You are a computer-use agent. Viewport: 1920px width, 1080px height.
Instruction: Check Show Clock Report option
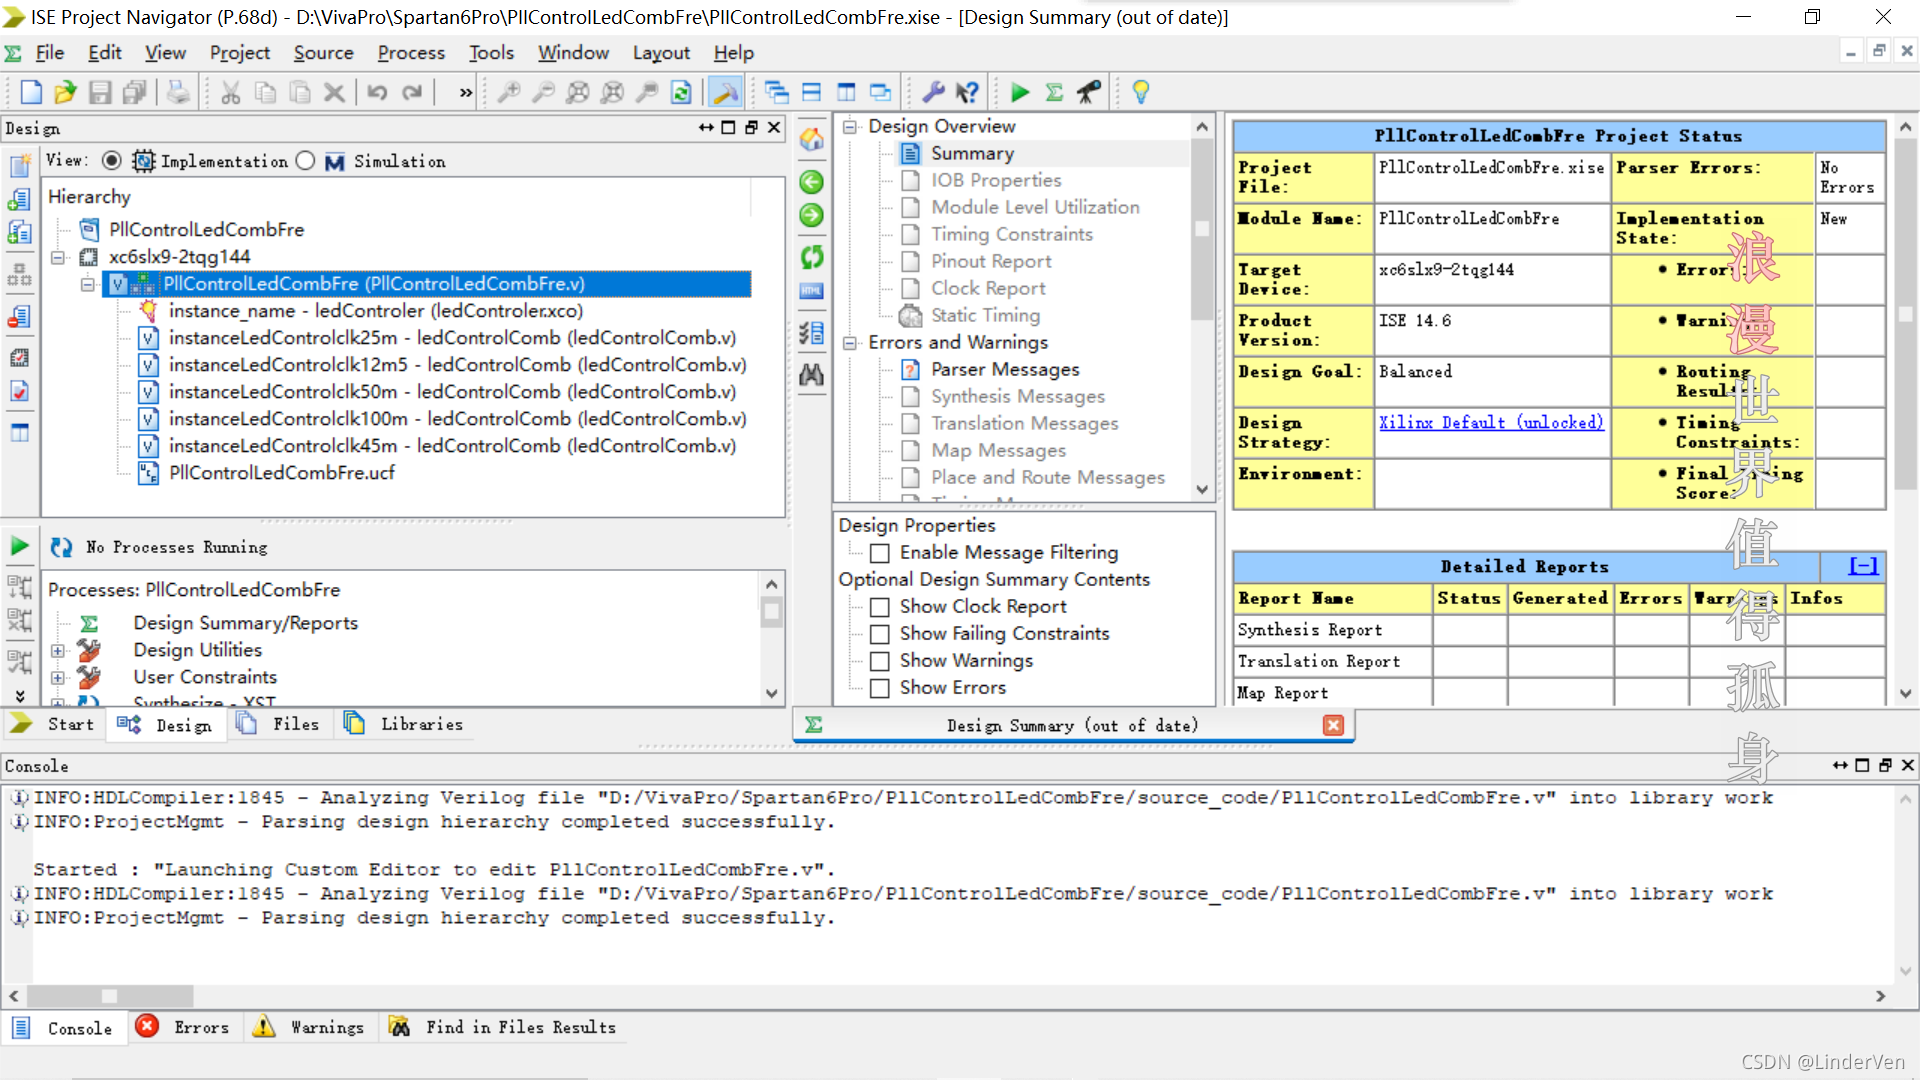click(880, 607)
